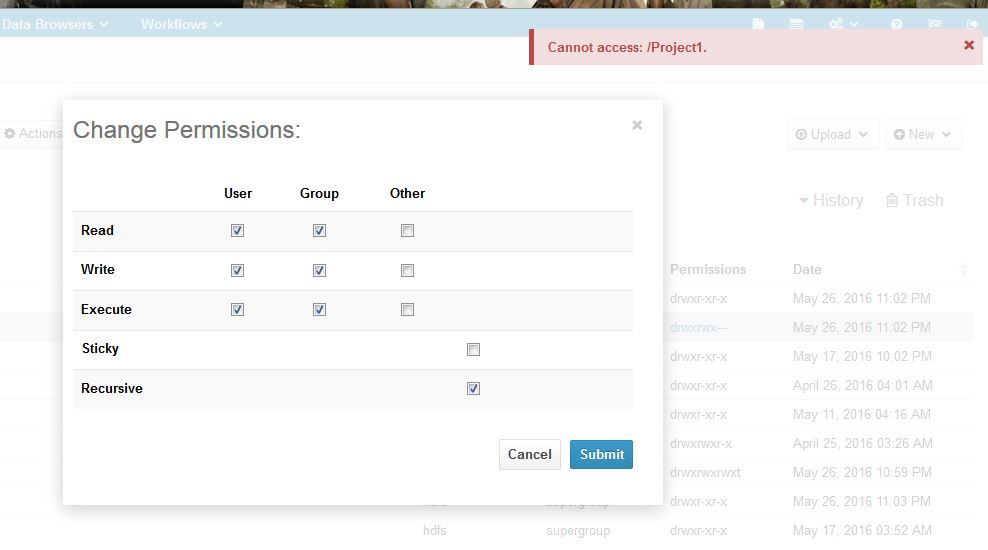Uncheck the User Read permission
This screenshot has height=550, width=988.
pyautogui.click(x=237, y=230)
